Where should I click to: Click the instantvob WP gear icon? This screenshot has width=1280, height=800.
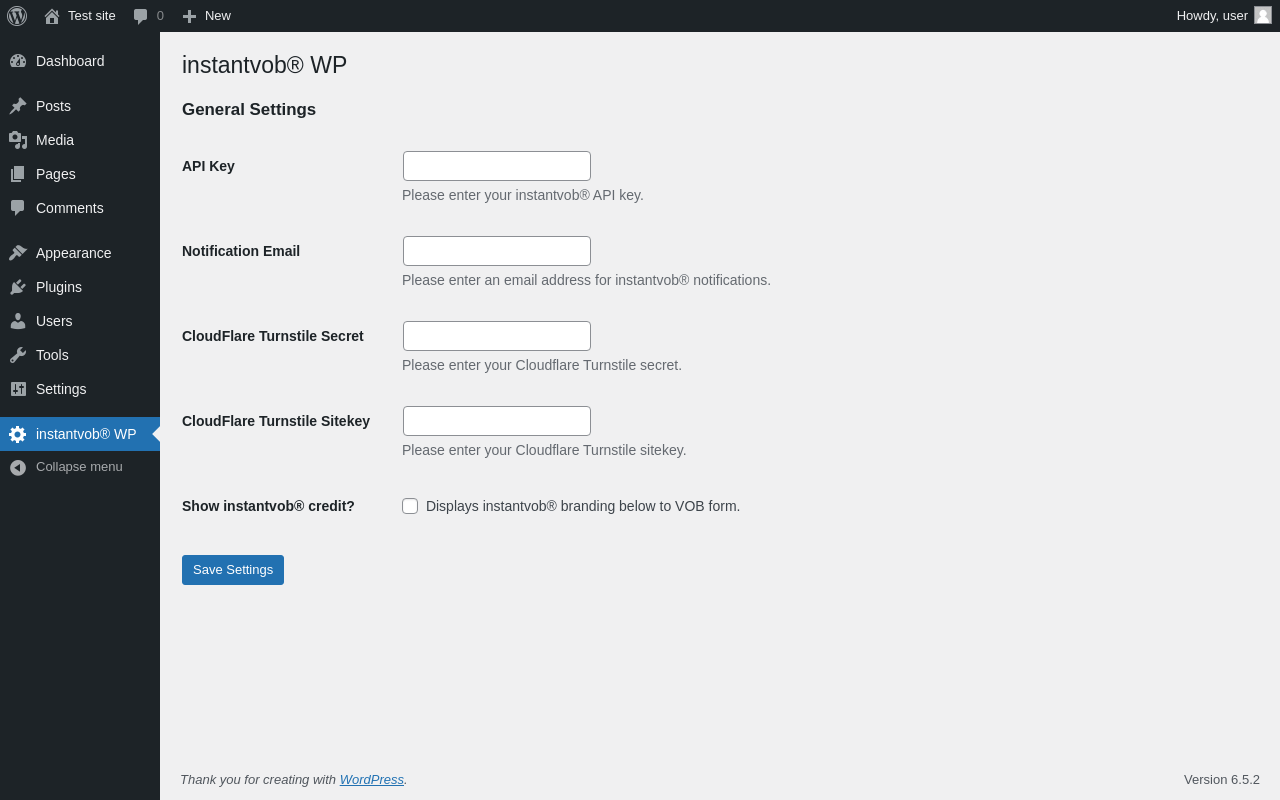(x=18, y=434)
